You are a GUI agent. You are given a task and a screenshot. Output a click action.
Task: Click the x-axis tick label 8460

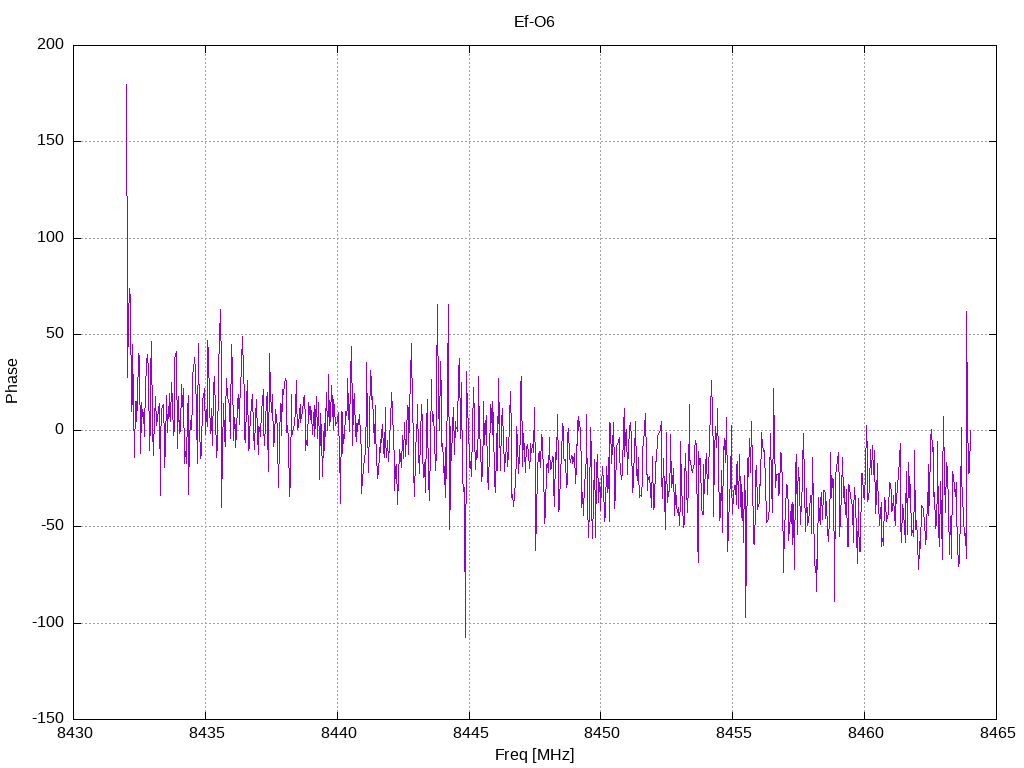coord(865,733)
